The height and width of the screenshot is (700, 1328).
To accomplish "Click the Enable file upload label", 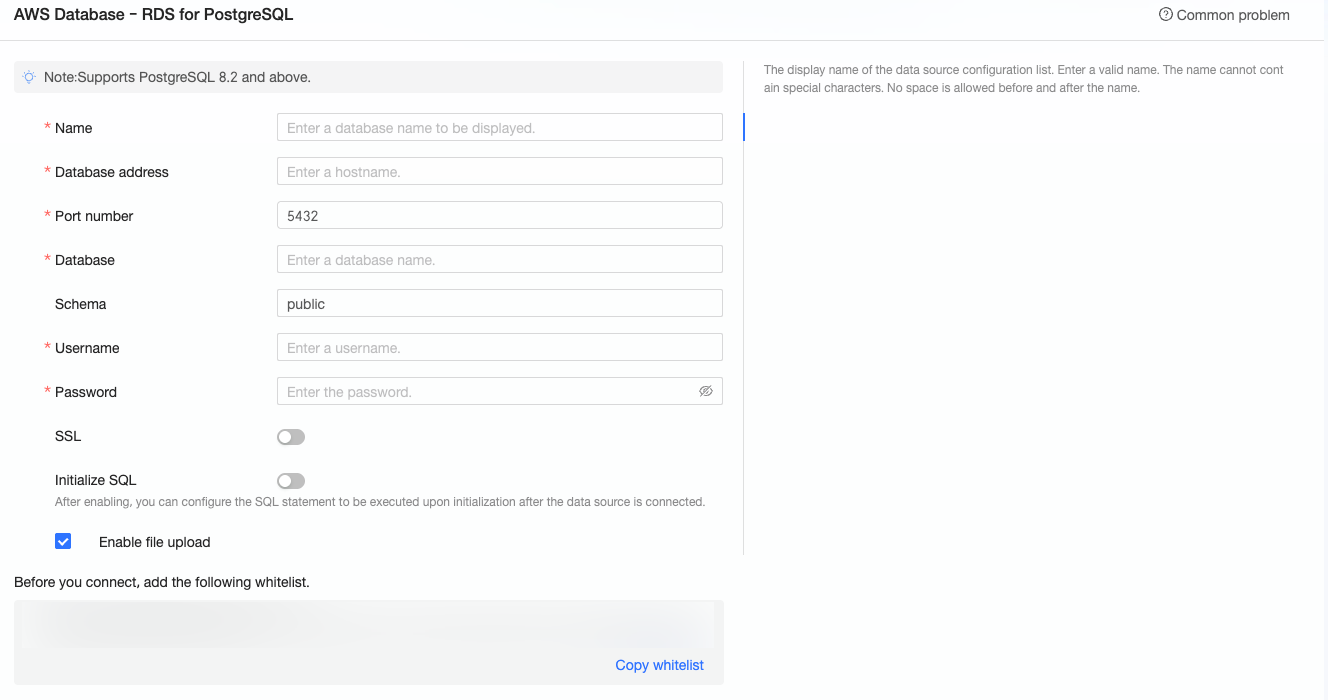I will point(155,542).
